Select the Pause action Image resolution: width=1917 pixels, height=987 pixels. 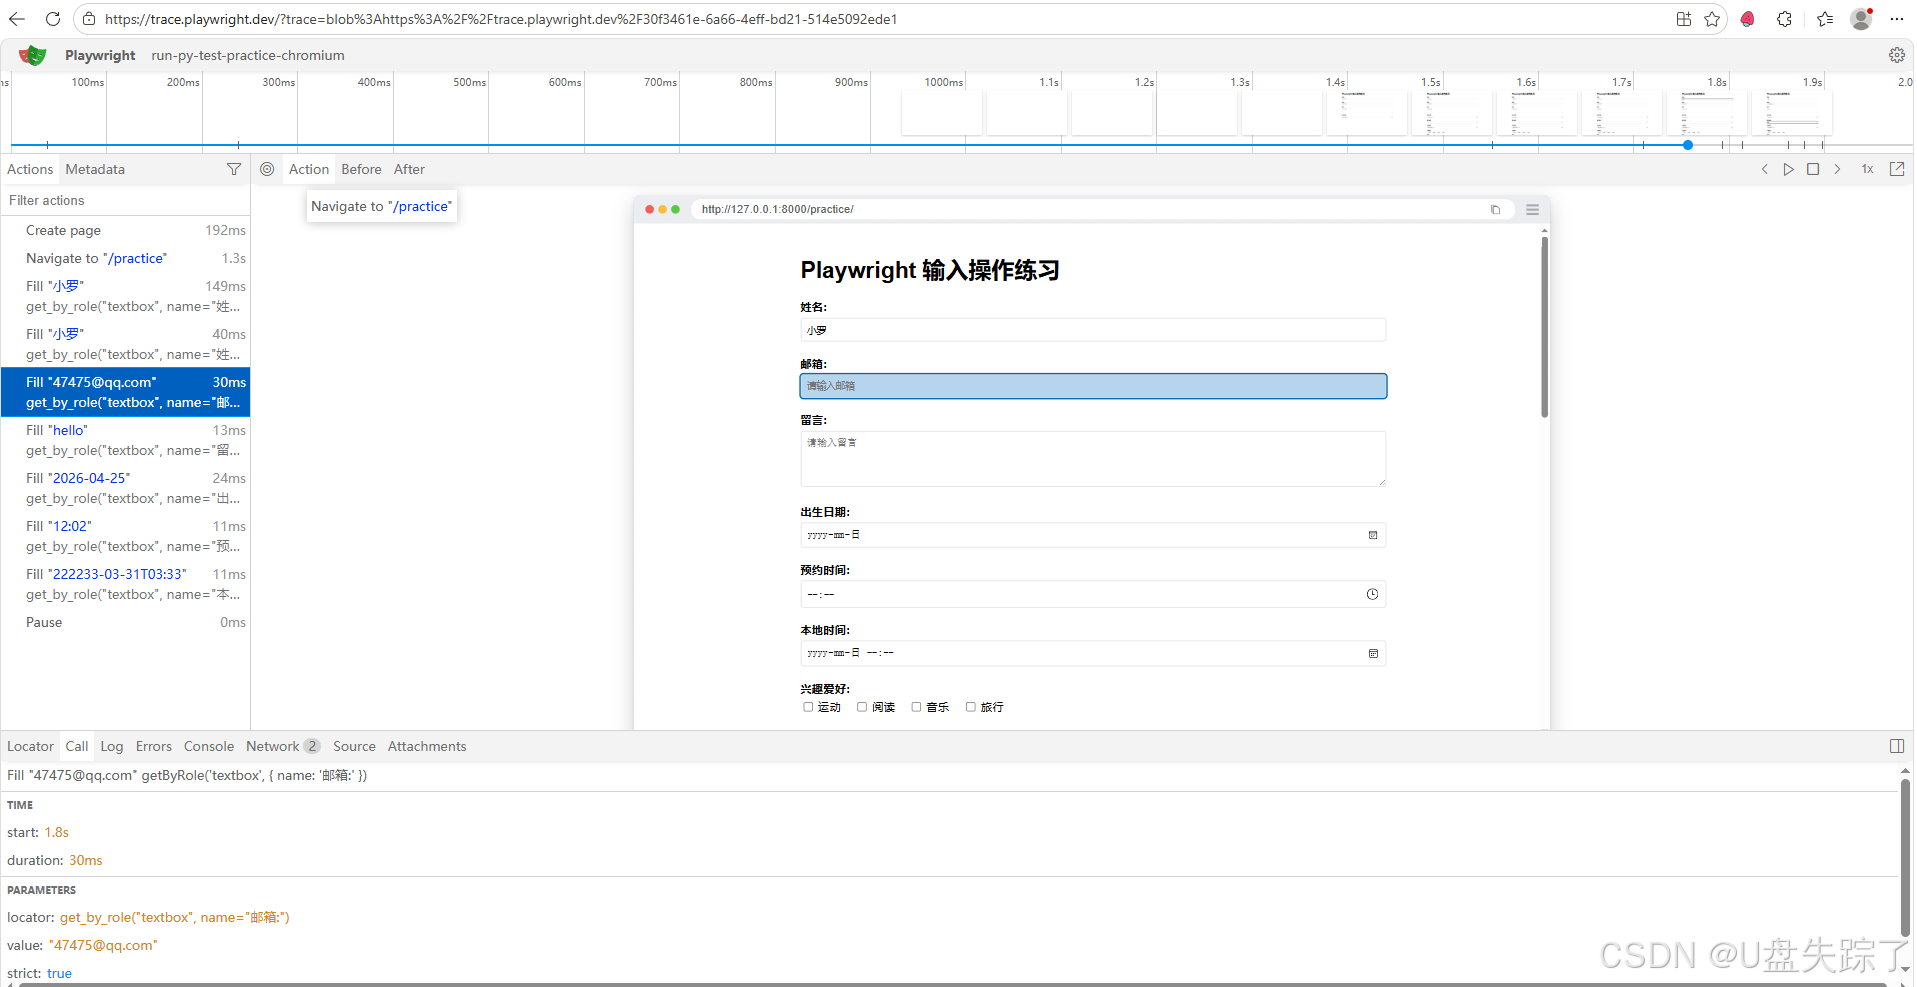125,622
